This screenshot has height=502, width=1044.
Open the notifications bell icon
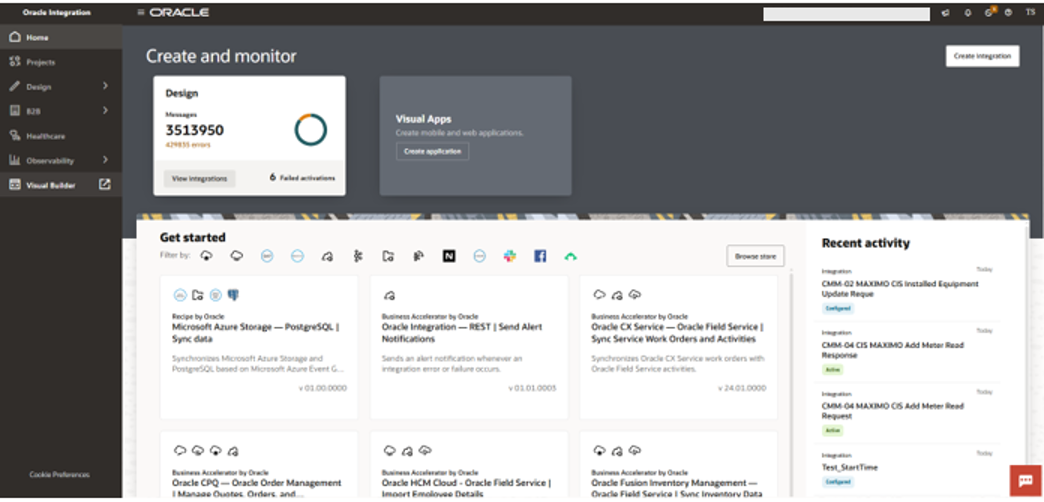coord(968,13)
